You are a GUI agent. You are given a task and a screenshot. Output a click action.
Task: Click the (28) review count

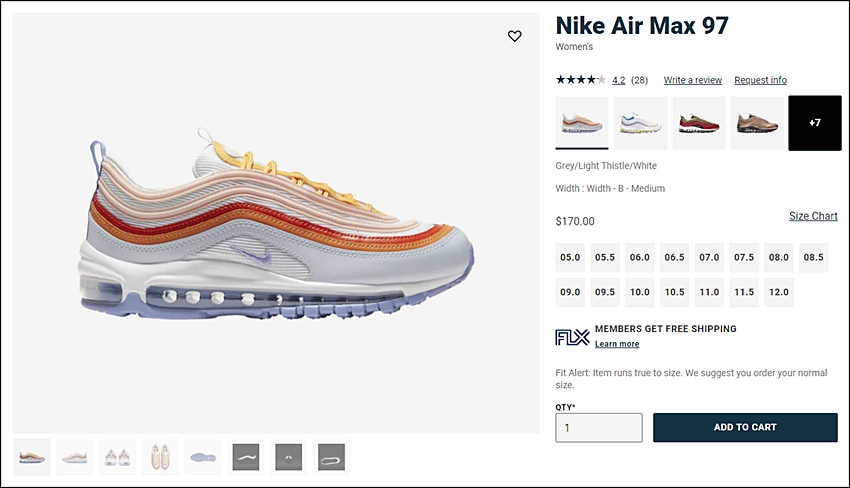(640, 80)
